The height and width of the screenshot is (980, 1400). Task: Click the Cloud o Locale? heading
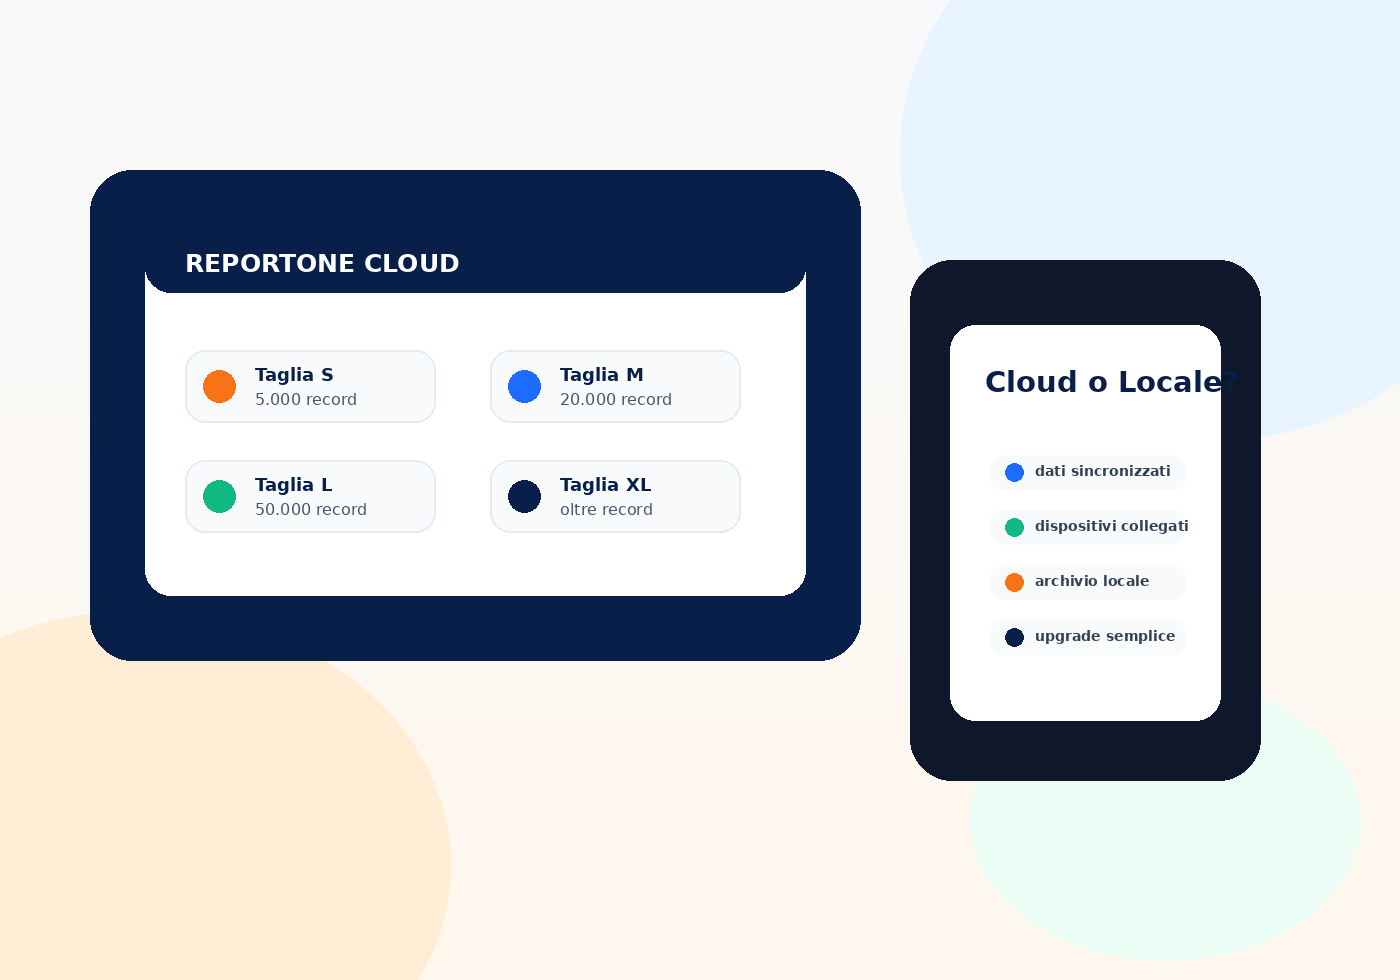point(1111,382)
